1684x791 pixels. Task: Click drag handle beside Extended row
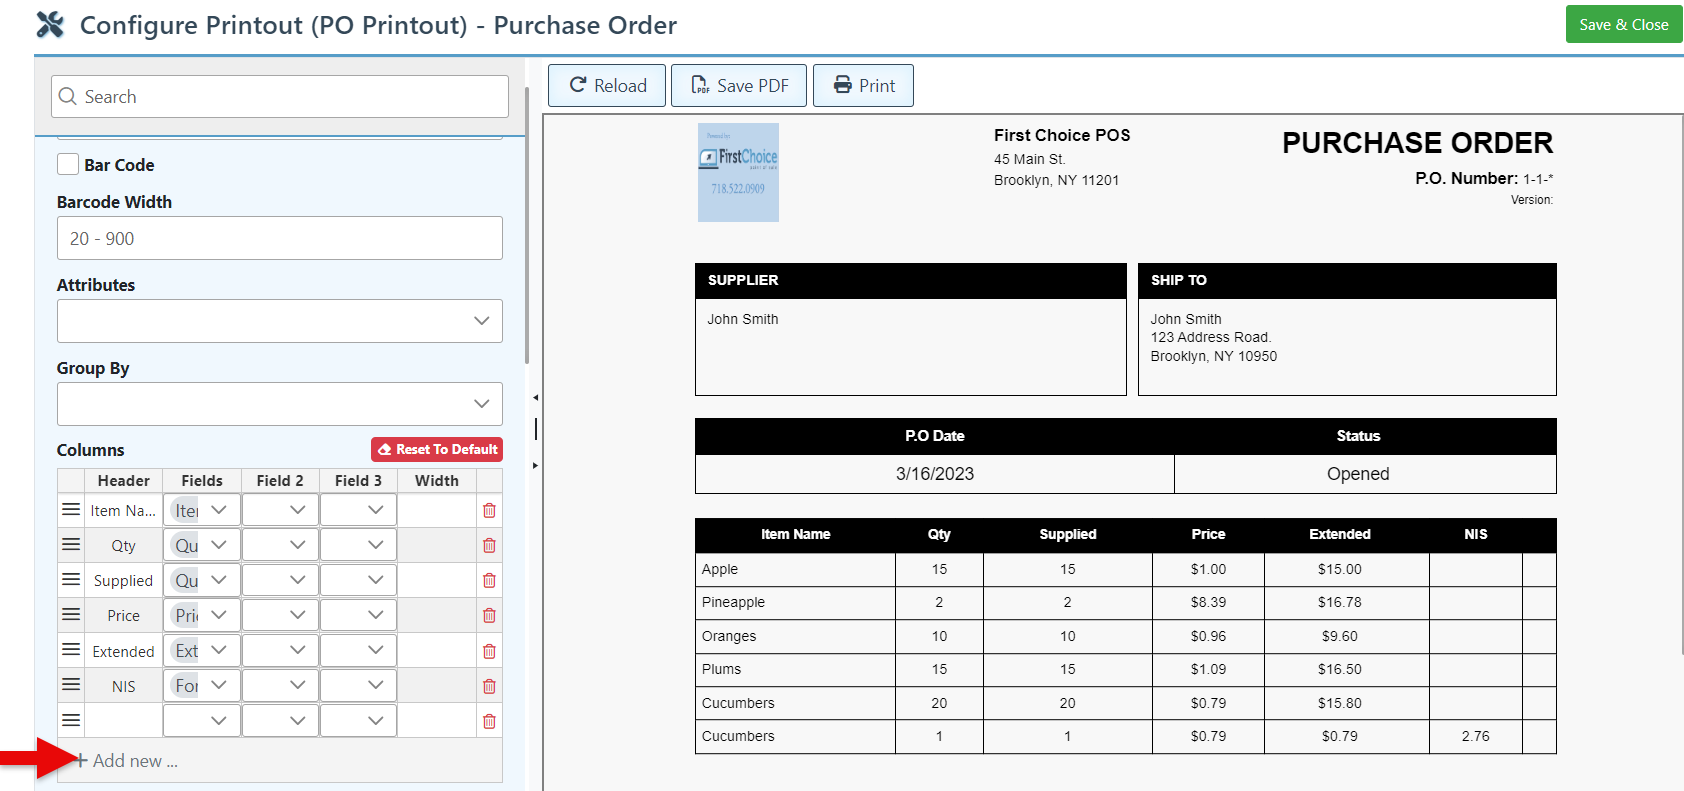[x=71, y=650]
